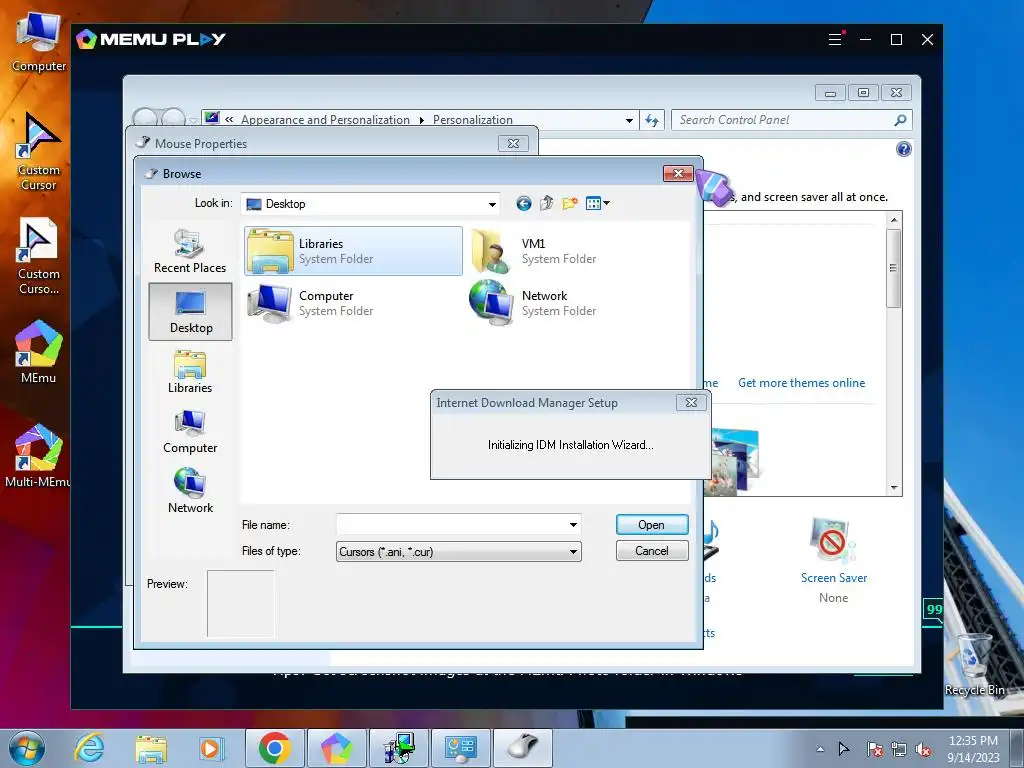The width and height of the screenshot is (1024, 768).
Task: Switch to IDM setup taskbar item
Action: tap(398, 748)
